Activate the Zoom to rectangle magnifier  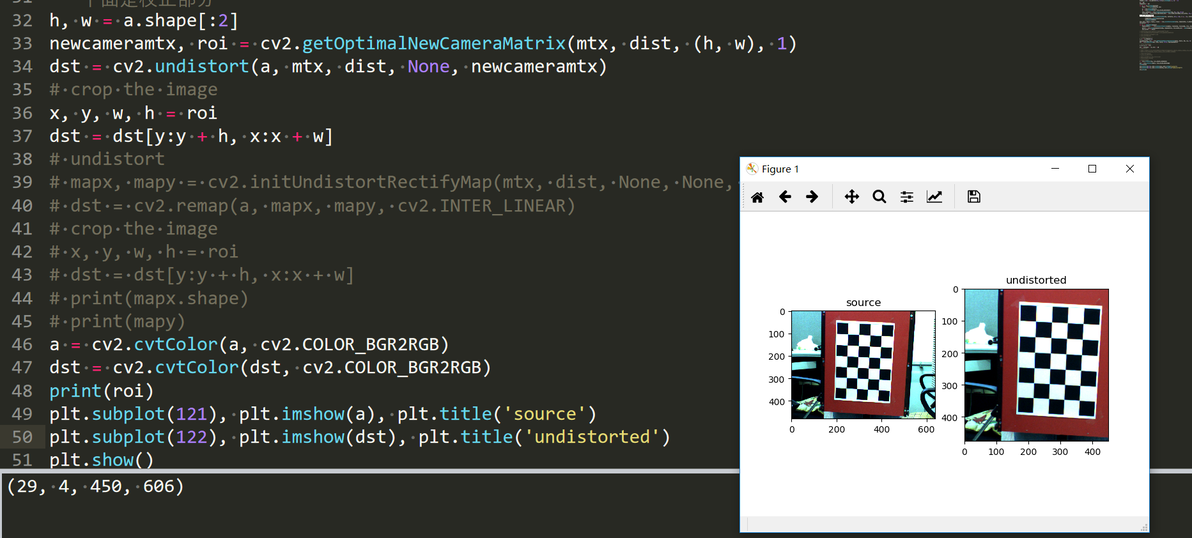[880, 197]
